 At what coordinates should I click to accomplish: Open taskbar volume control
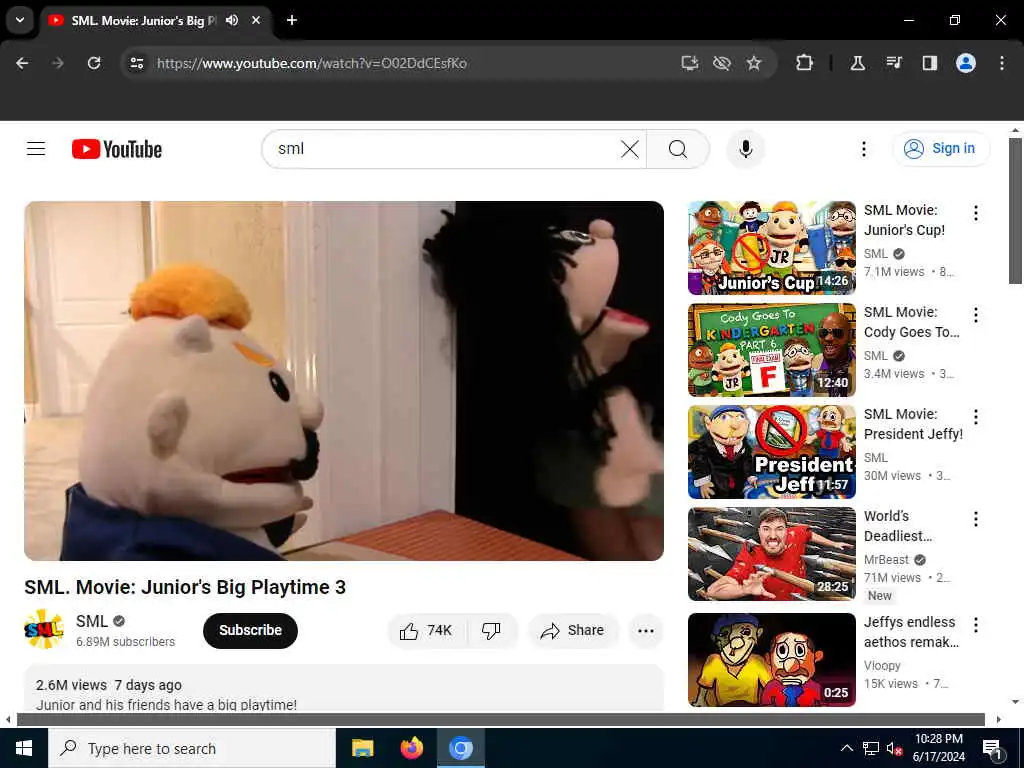[894, 748]
